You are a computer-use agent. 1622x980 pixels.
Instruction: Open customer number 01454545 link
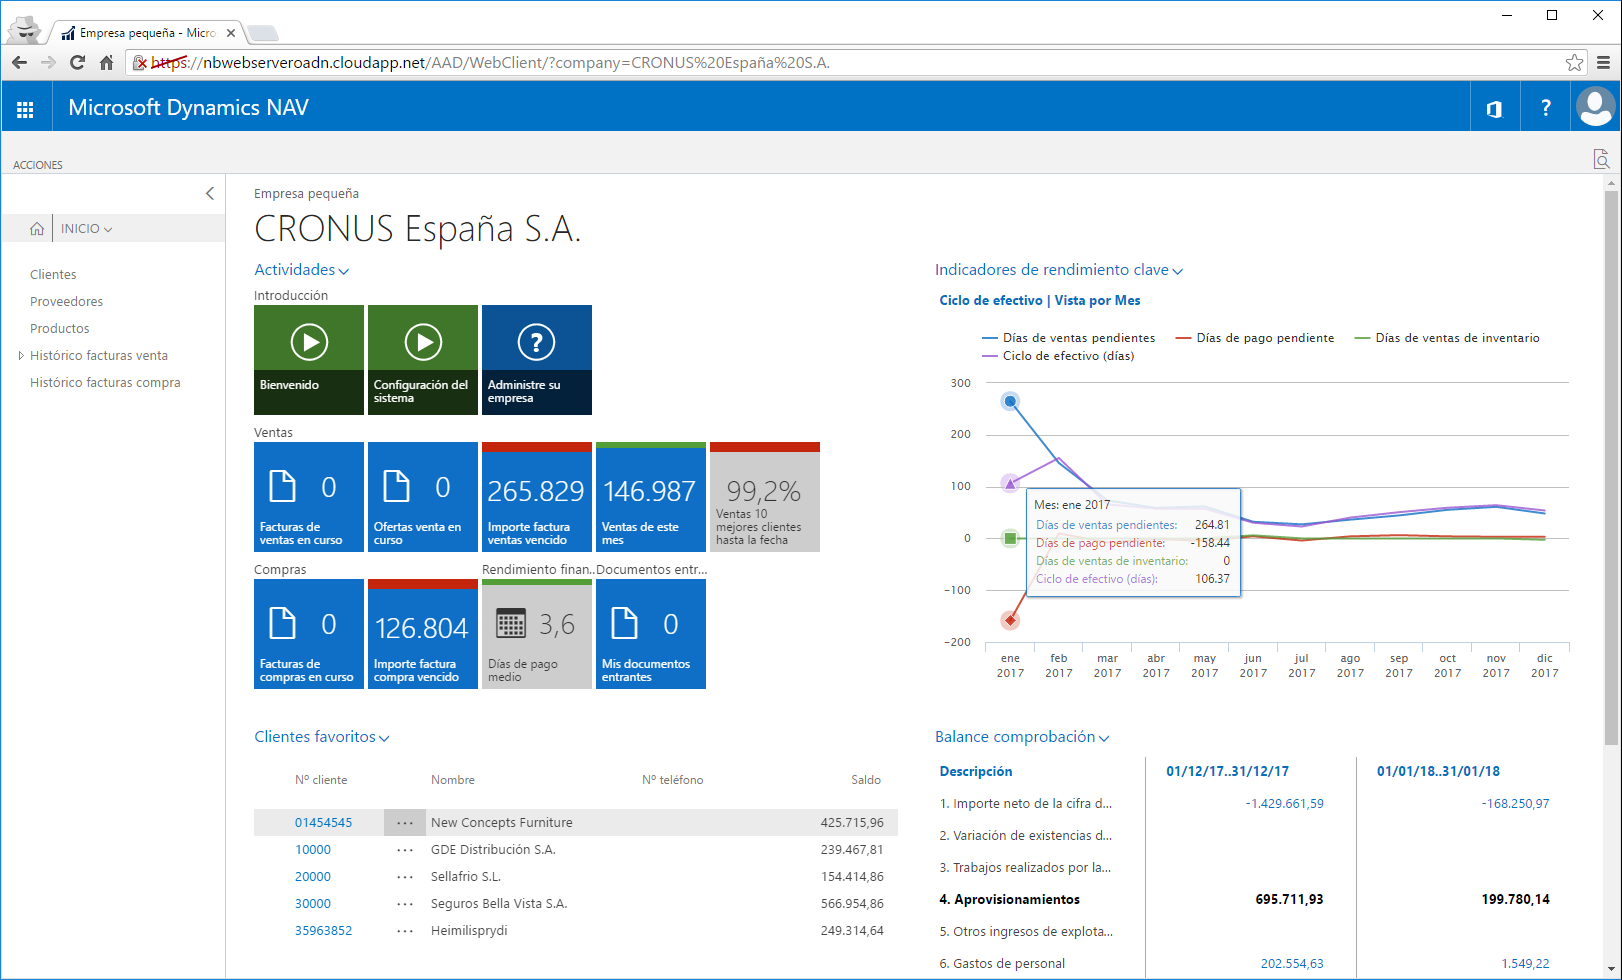pyautogui.click(x=323, y=823)
